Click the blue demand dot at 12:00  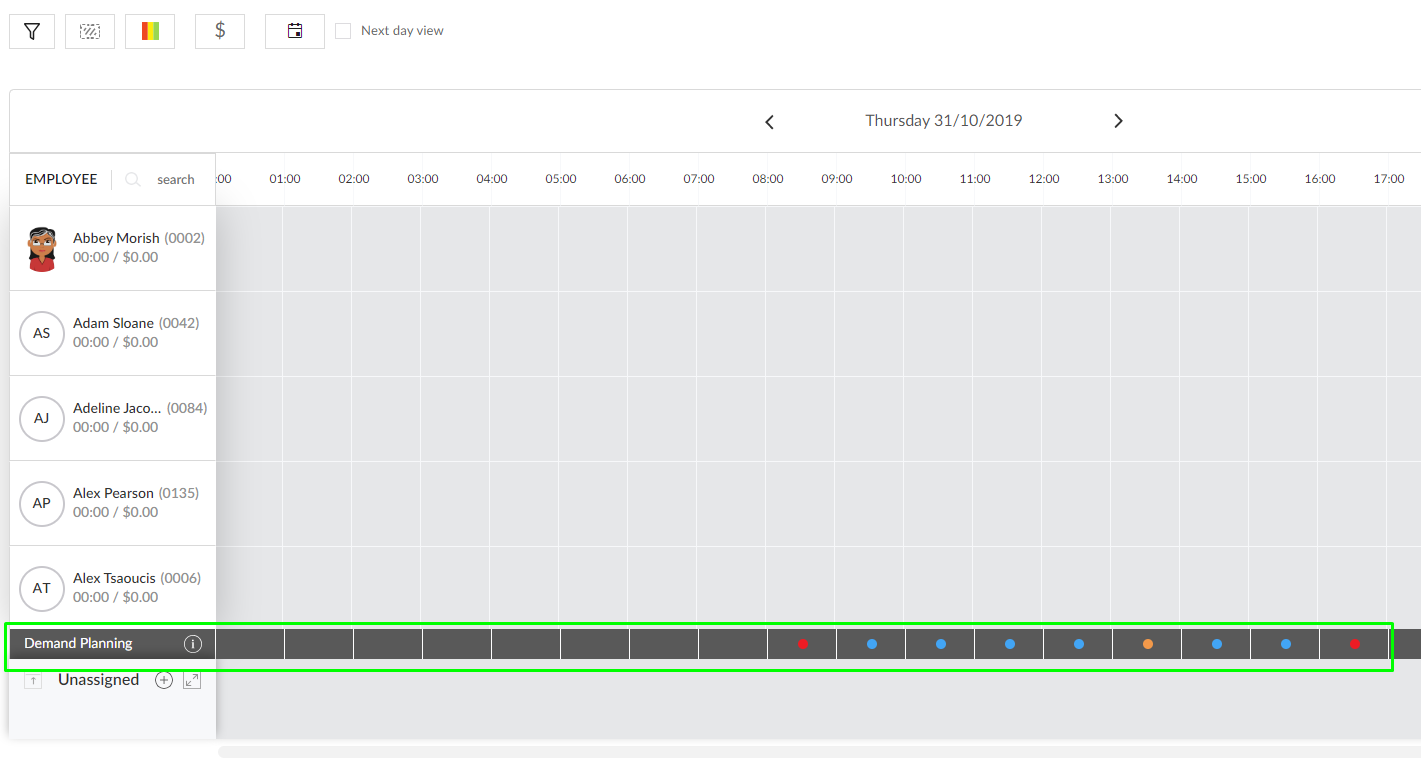[x=1079, y=644]
